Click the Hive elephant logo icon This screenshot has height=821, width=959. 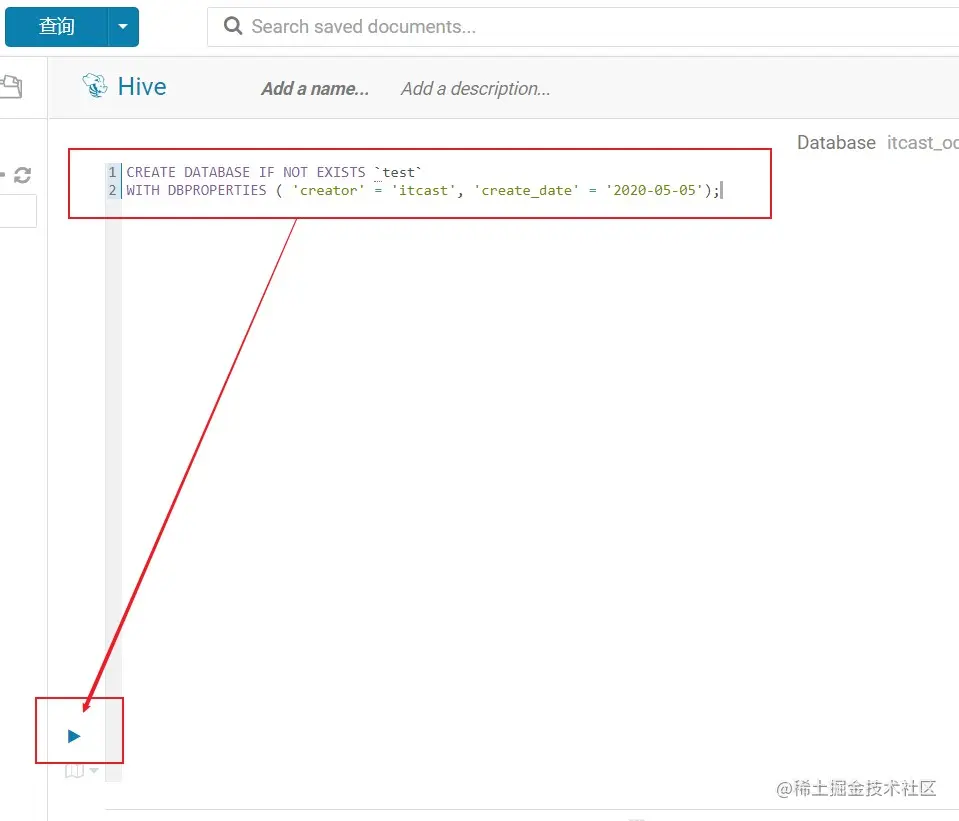95,86
